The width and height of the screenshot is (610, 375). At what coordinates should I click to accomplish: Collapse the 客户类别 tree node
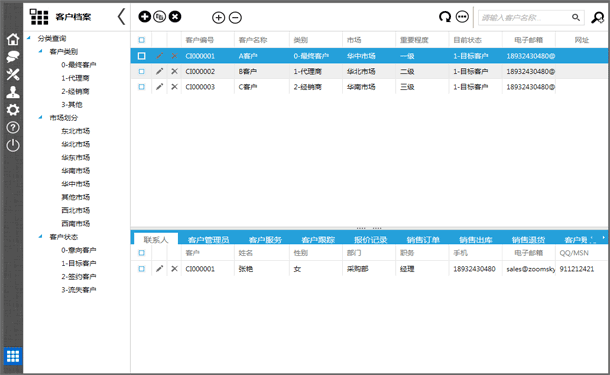(40, 51)
